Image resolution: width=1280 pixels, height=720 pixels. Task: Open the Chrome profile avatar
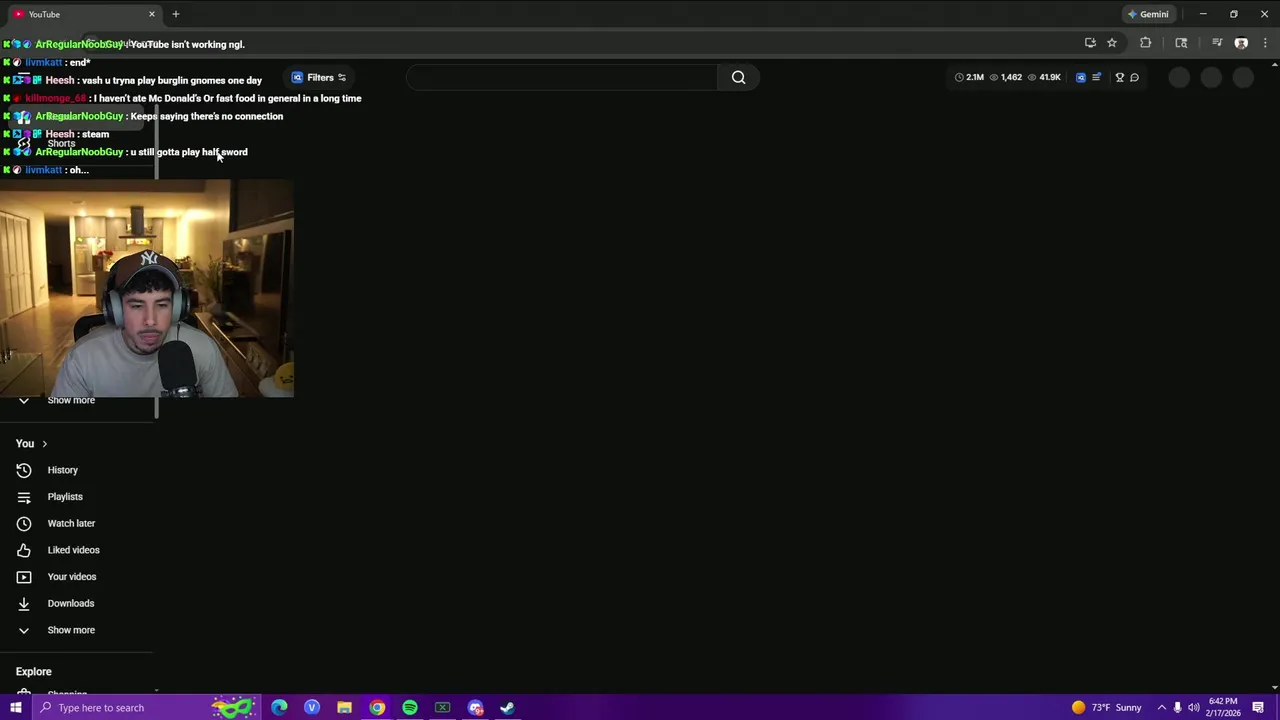click(1241, 43)
